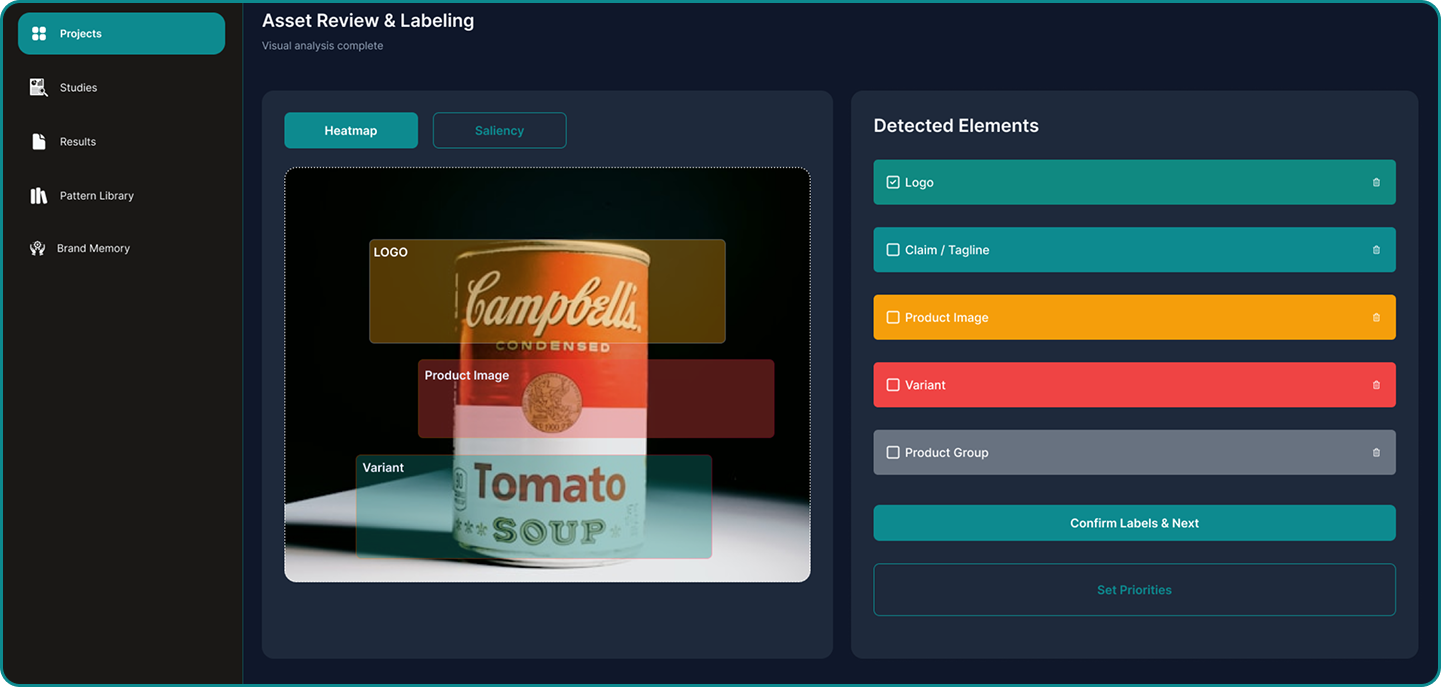Select the LOGO bounding box on the image

[548, 290]
